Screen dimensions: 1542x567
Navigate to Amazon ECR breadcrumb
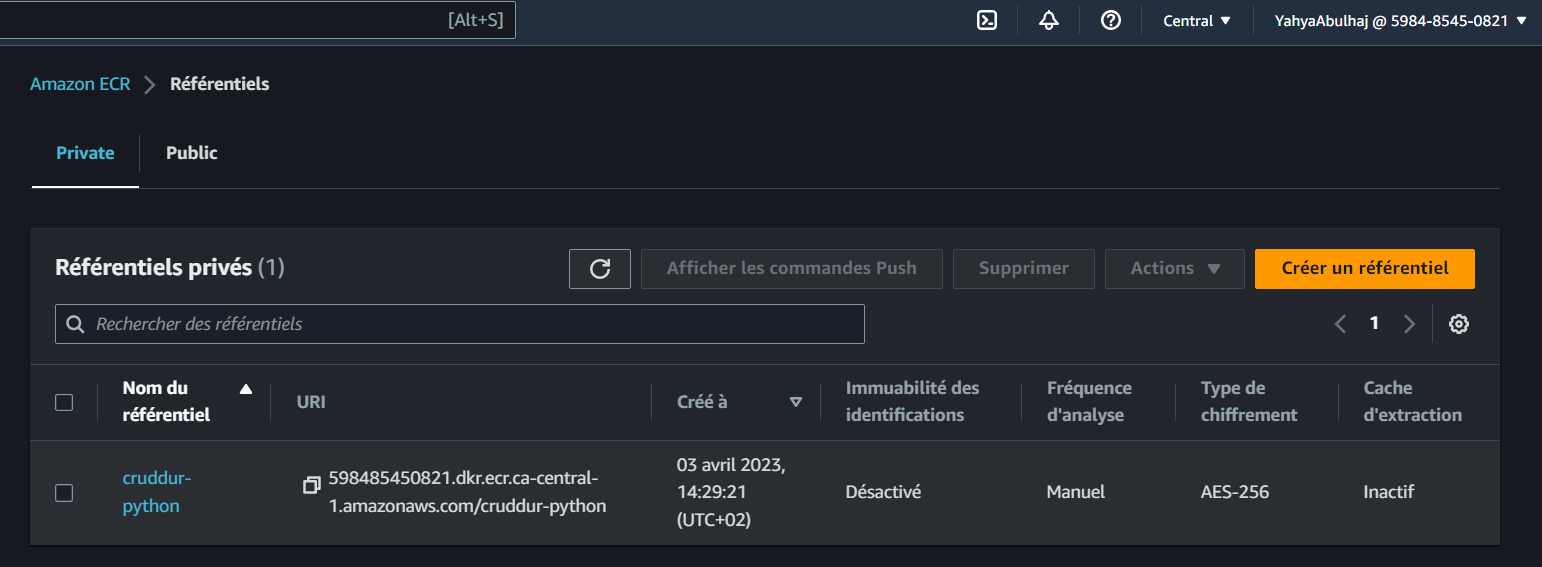tap(80, 84)
